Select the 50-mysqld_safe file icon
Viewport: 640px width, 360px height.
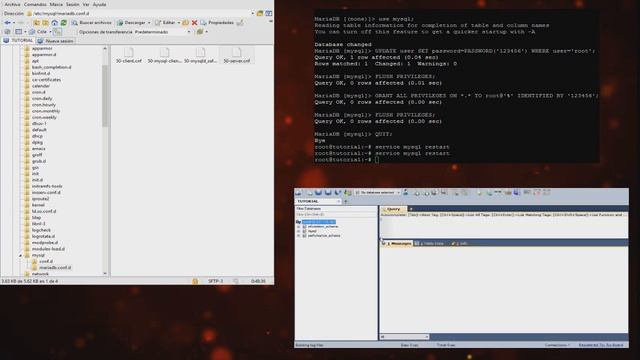pos(200,55)
